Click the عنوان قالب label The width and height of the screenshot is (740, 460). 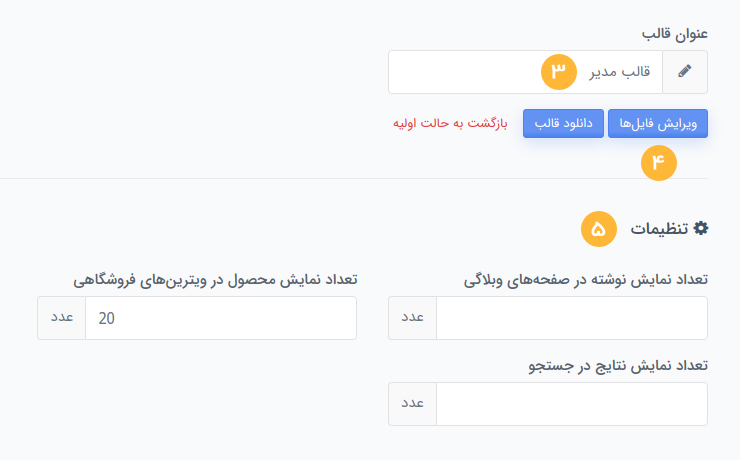pyautogui.click(x=675, y=34)
